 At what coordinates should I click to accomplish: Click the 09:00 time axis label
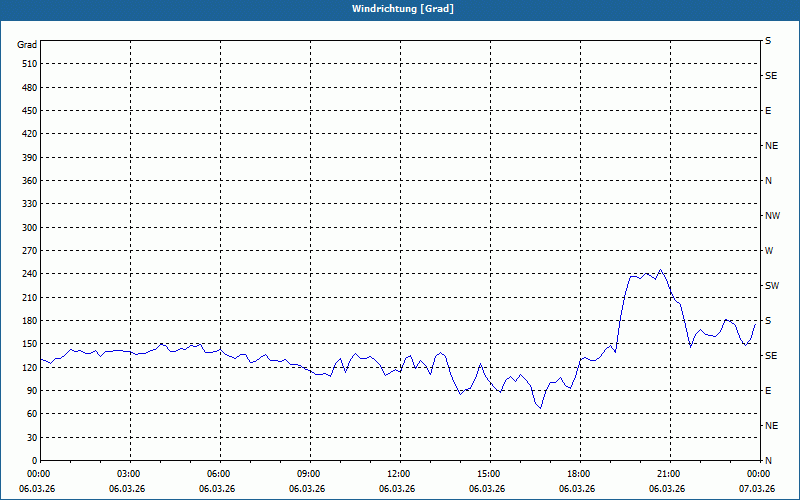click(x=310, y=474)
